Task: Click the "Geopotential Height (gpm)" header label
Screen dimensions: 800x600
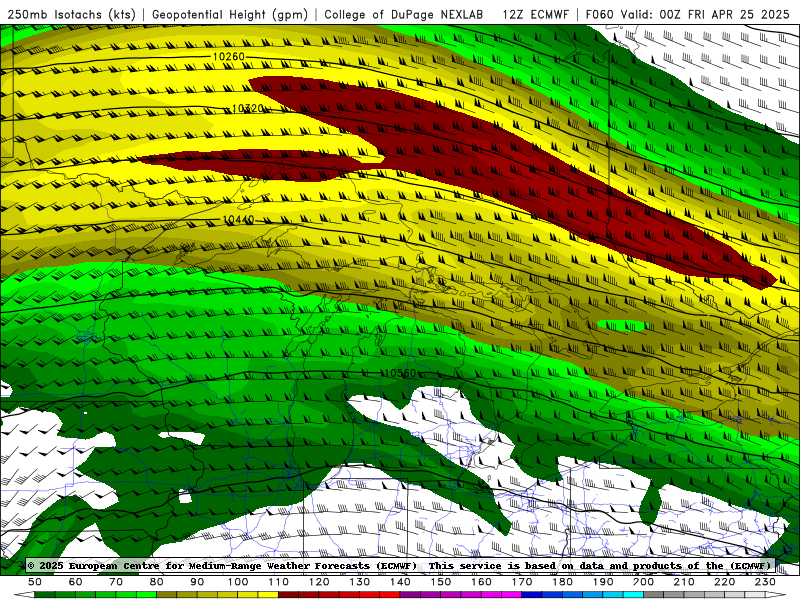Action: click(230, 15)
